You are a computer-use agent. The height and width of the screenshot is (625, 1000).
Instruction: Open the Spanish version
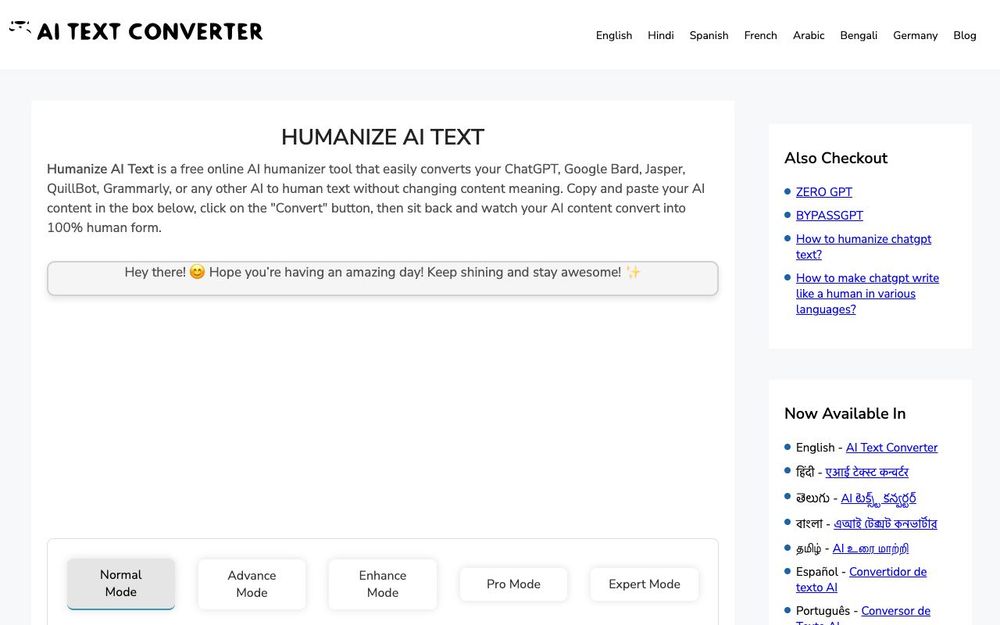click(x=708, y=35)
